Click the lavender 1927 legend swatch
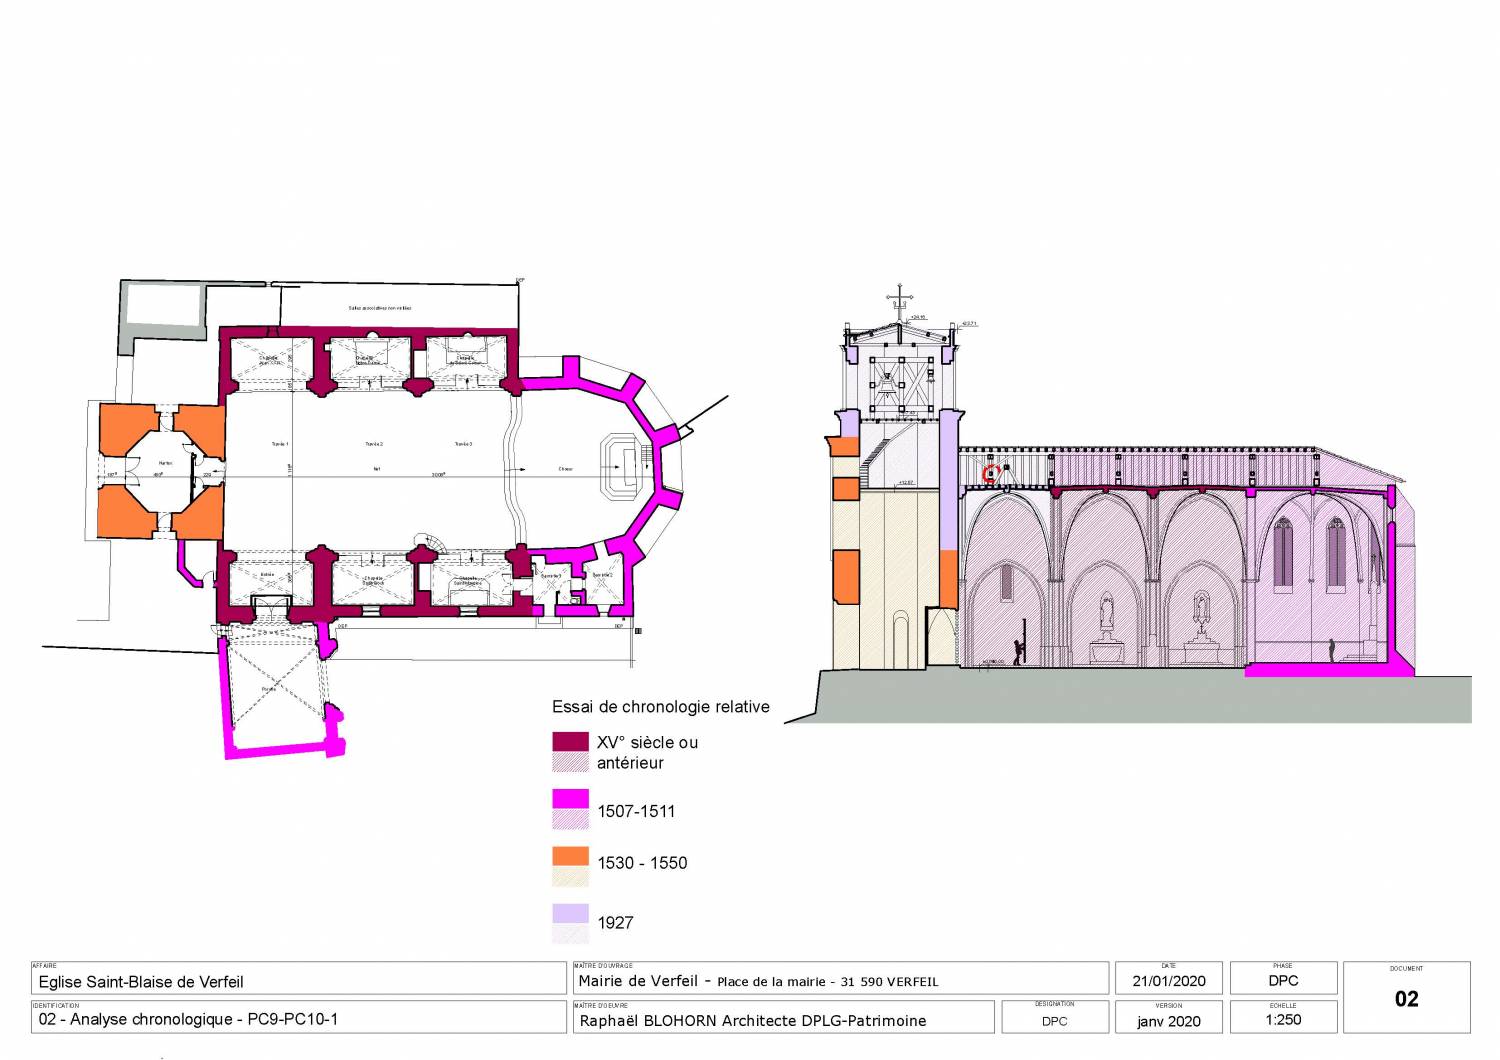Screen dimensions: 1500x1060 click(x=570, y=913)
